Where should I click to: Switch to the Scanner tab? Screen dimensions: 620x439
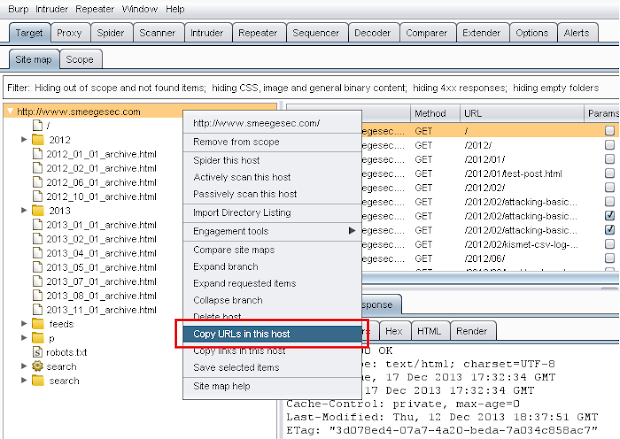click(x=157, y=33)
